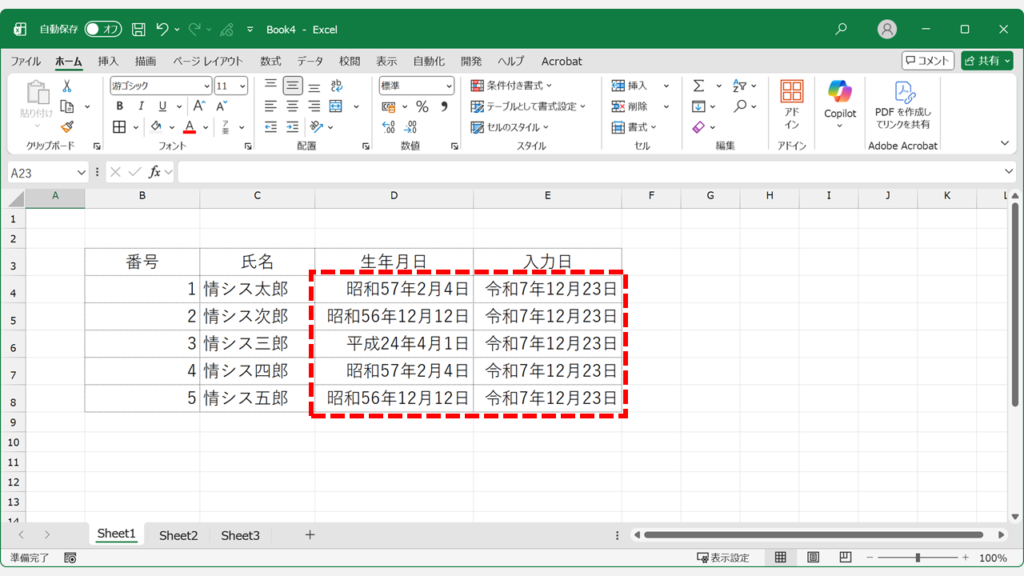Select the italic formatting icon
Viewport: 1024px width, 576px height.
coord(141,105)
